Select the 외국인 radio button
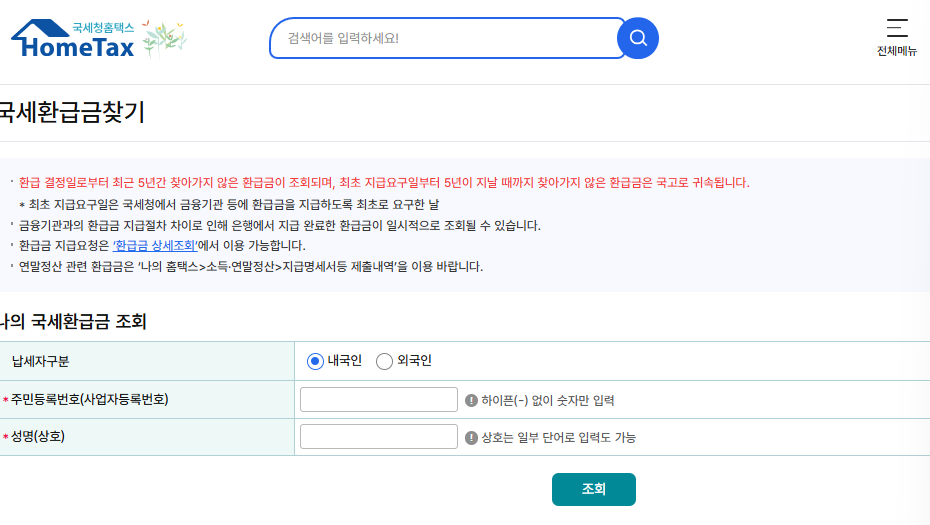The image size is (930, 525). (x=384, y=361)
